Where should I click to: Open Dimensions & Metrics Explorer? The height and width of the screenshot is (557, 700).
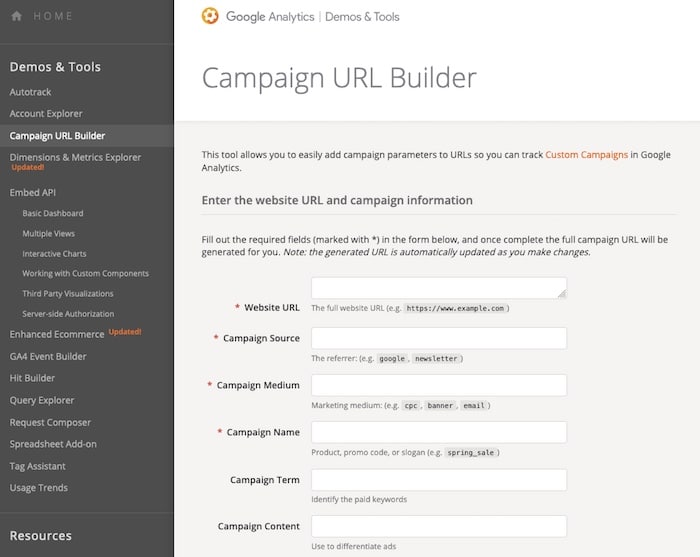pyautogui.click(x=75, y=157)
